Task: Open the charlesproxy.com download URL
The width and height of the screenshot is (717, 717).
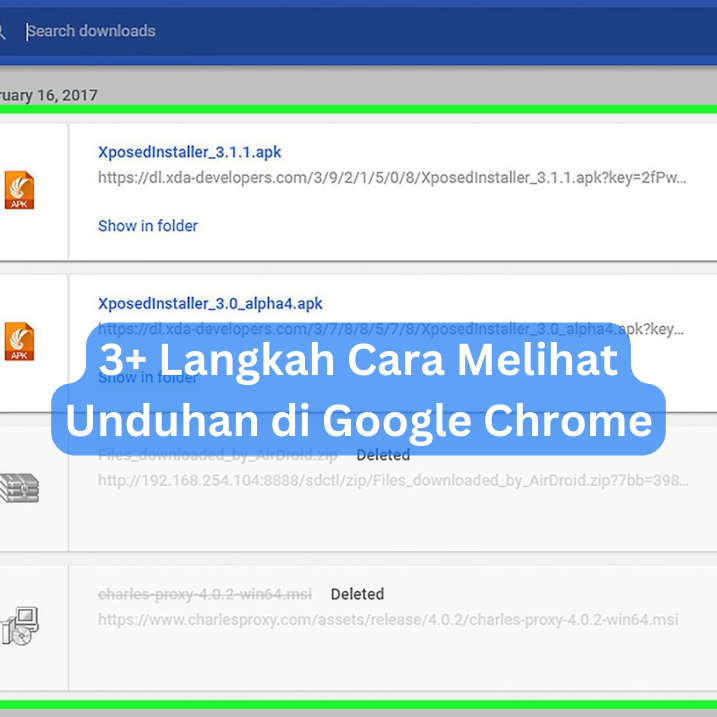Action: click(388, 619)
